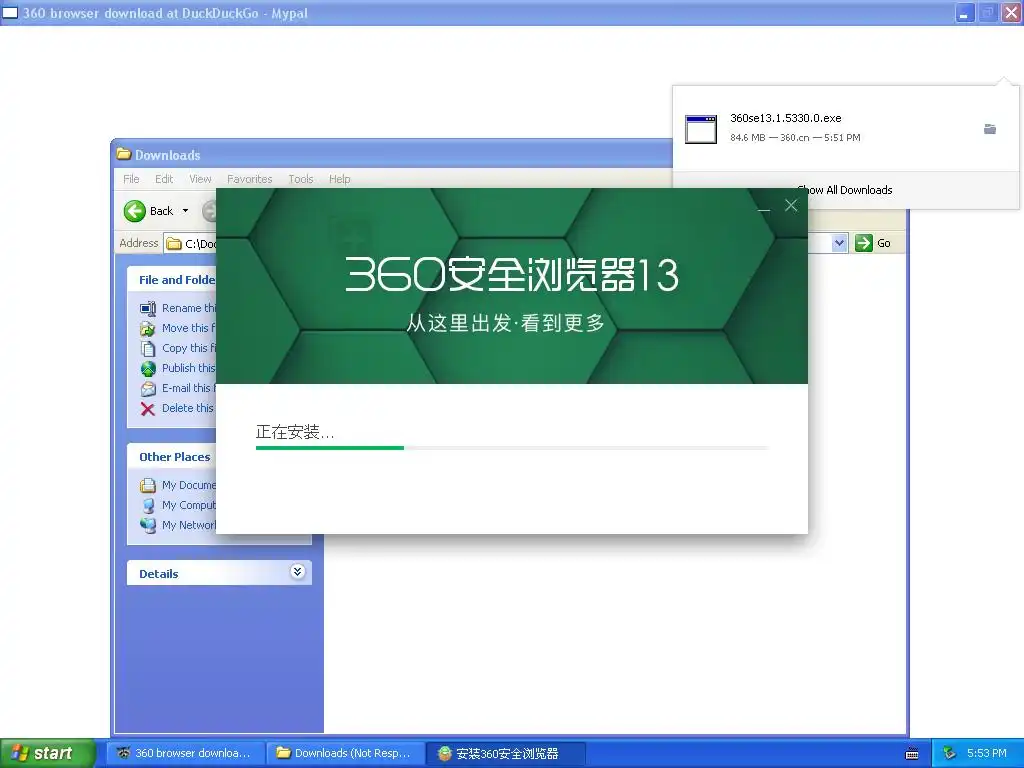Click Copy this file link
This screenshot has width=1024, height=768.
(x=189, y=348)
